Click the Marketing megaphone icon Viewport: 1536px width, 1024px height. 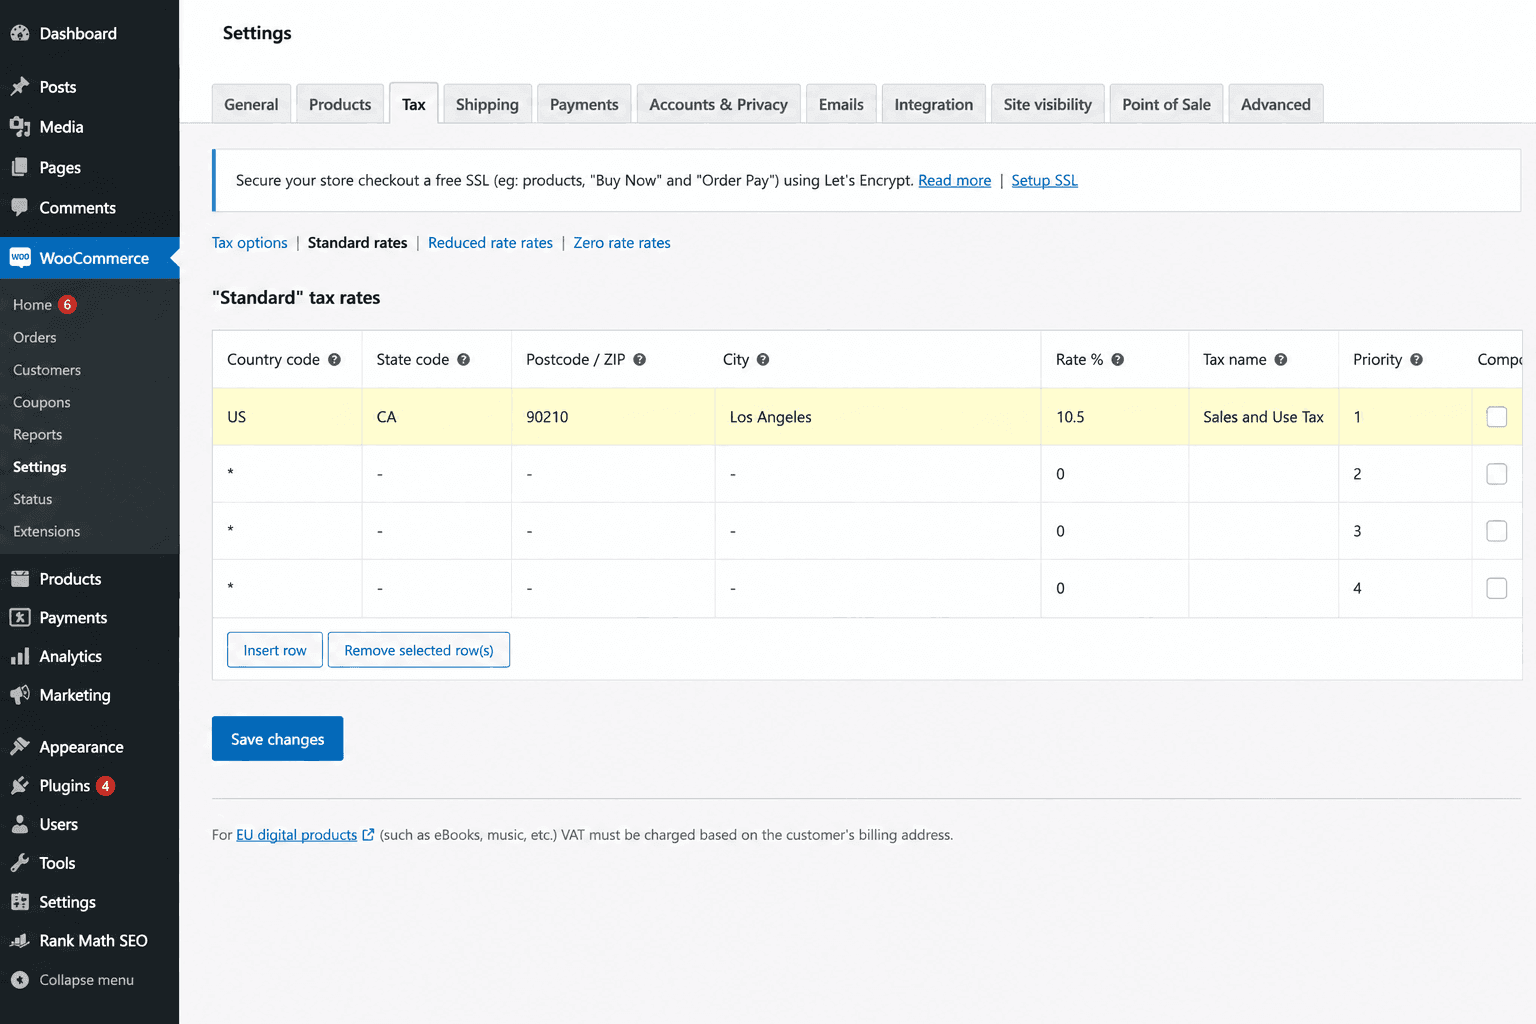tap(20, 694)
